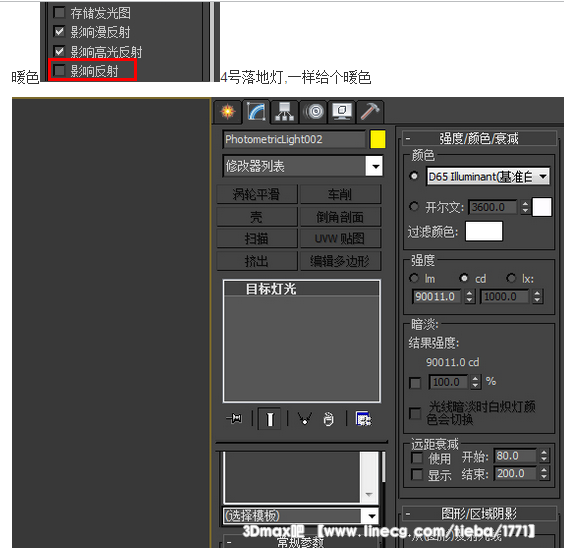Viewport: 564px width, 548px height.
Task: Click the 1000.0 distance field
Action: 504,297
